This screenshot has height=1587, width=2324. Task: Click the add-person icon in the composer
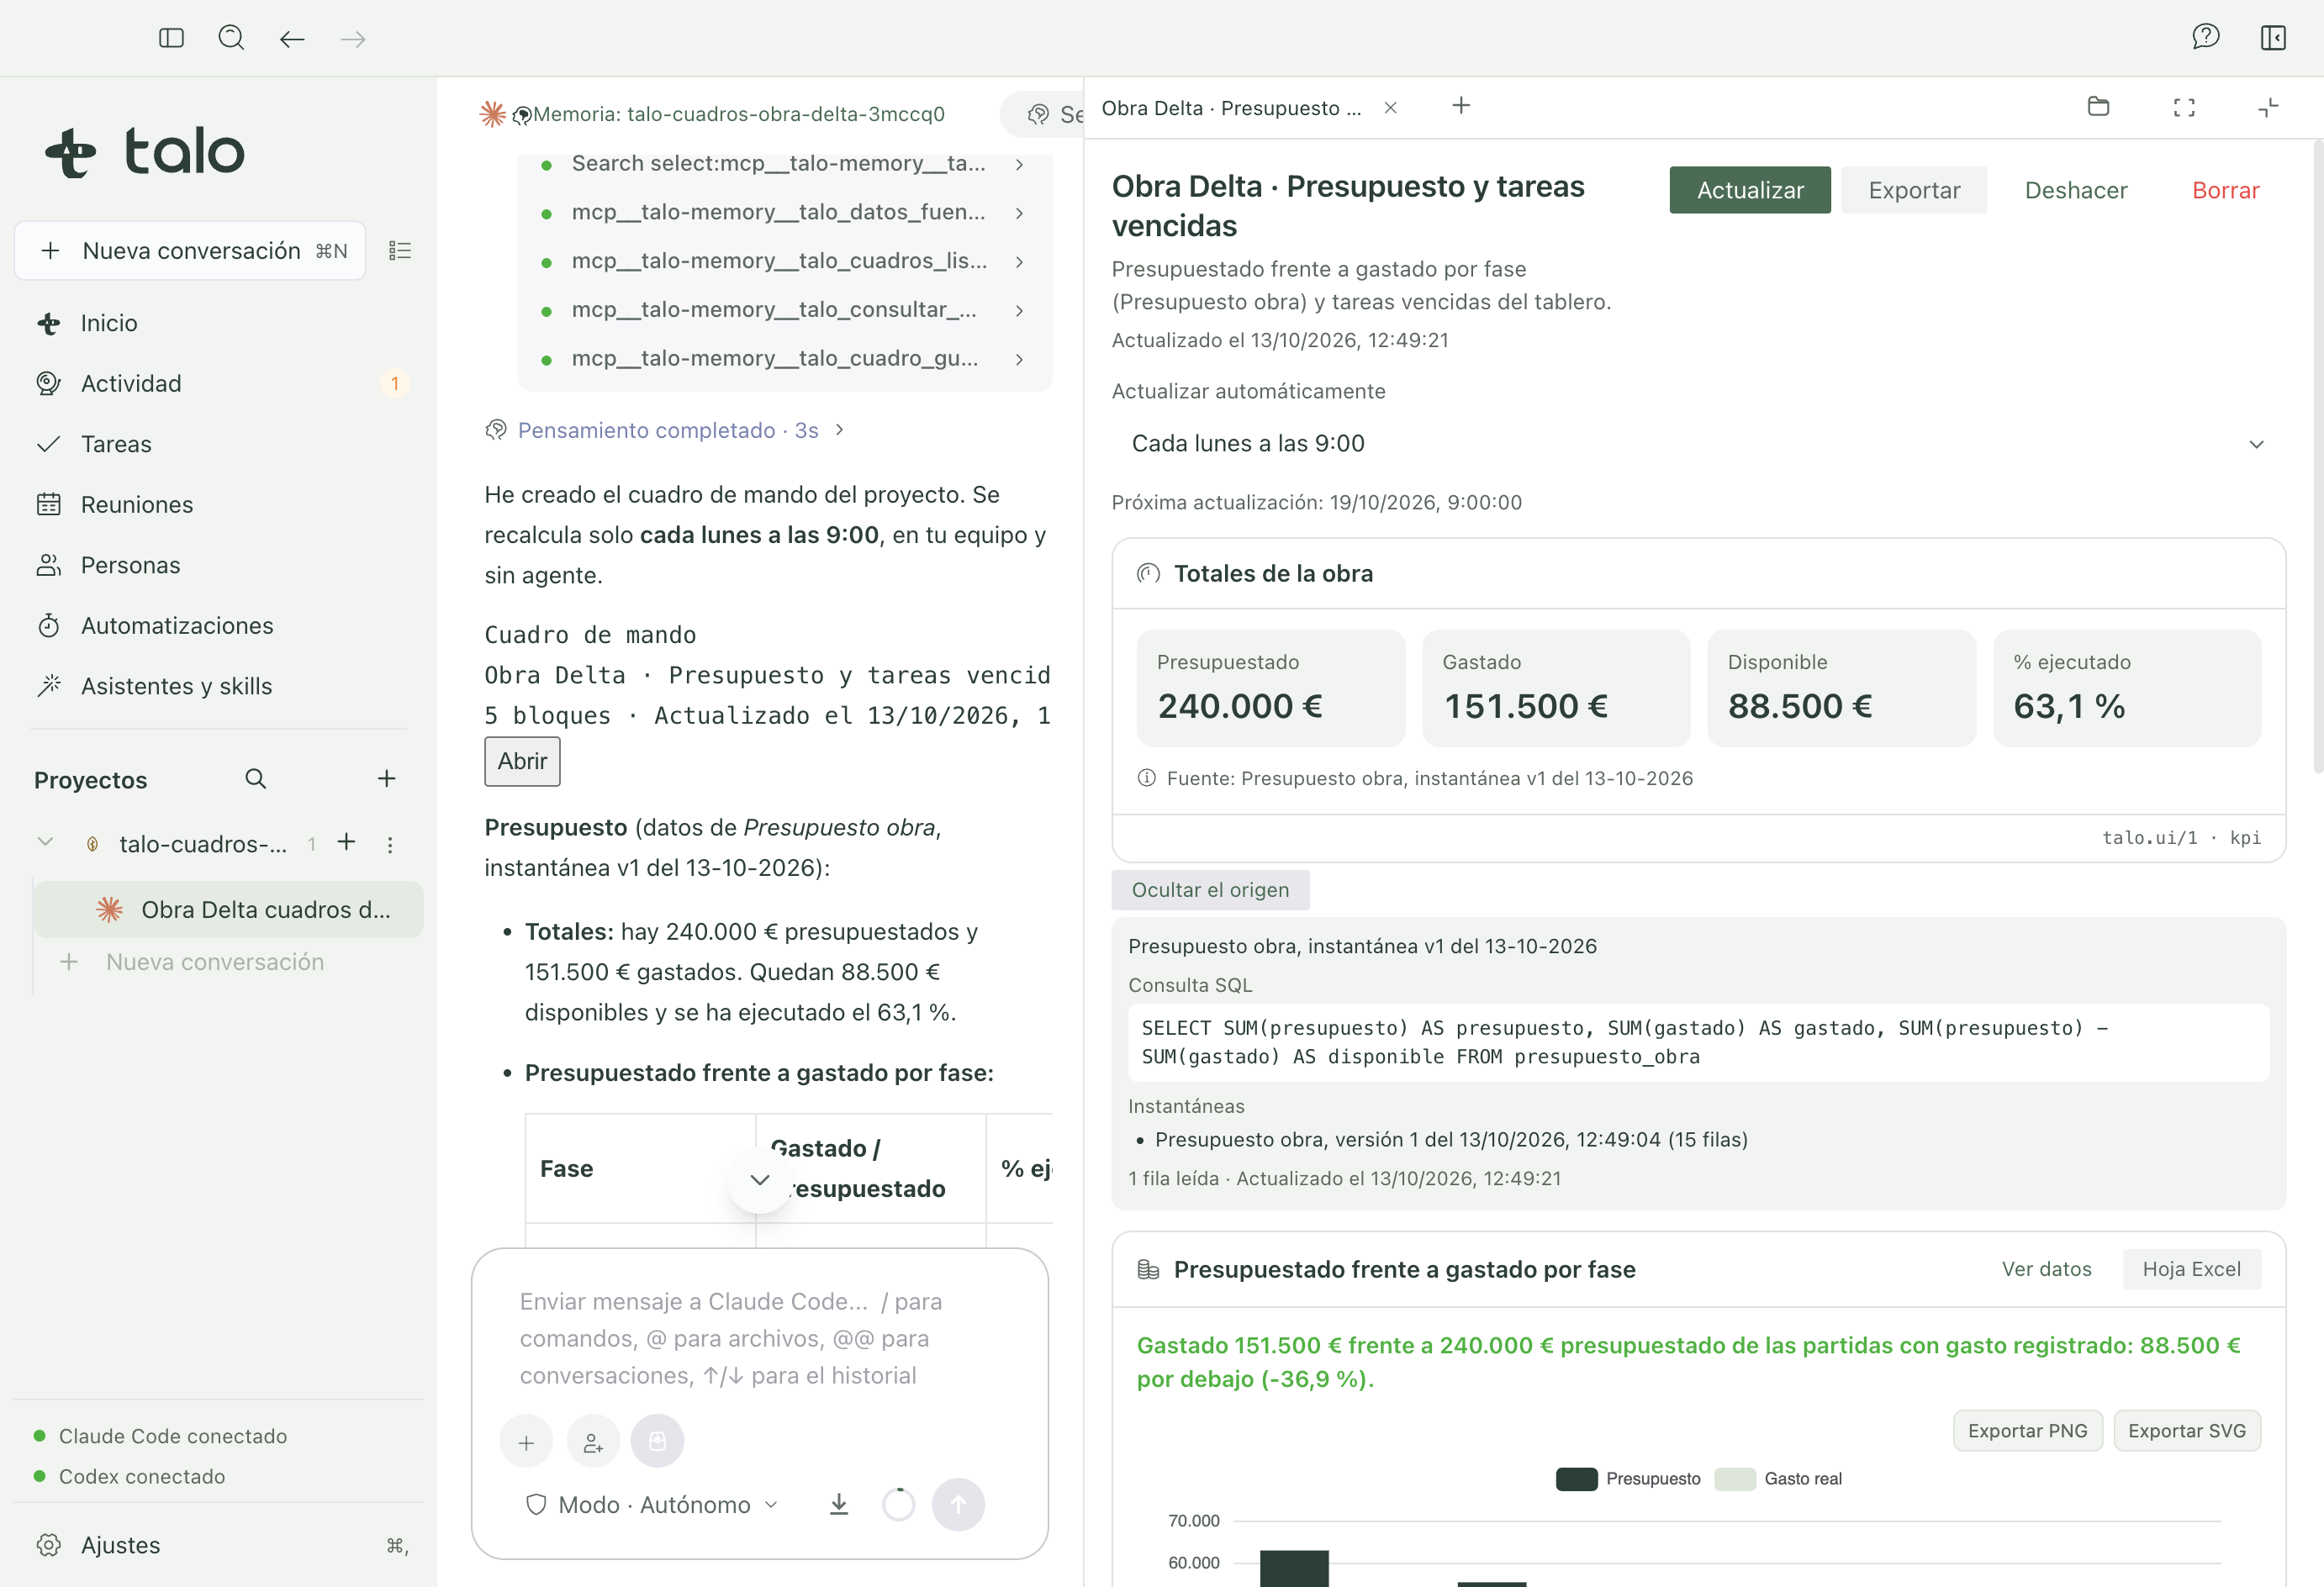click(x=593, y=1442)
